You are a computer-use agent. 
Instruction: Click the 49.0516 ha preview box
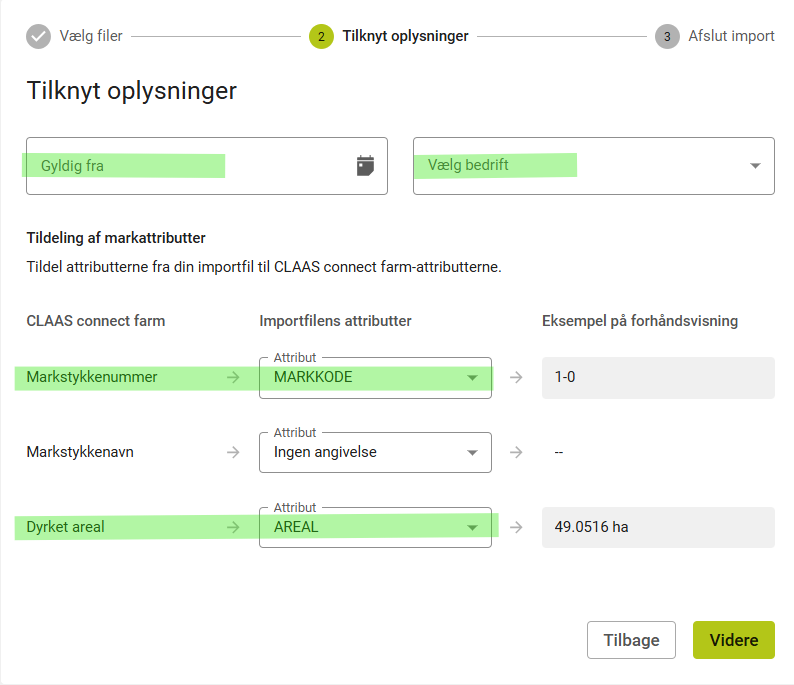tap(658, 527)
